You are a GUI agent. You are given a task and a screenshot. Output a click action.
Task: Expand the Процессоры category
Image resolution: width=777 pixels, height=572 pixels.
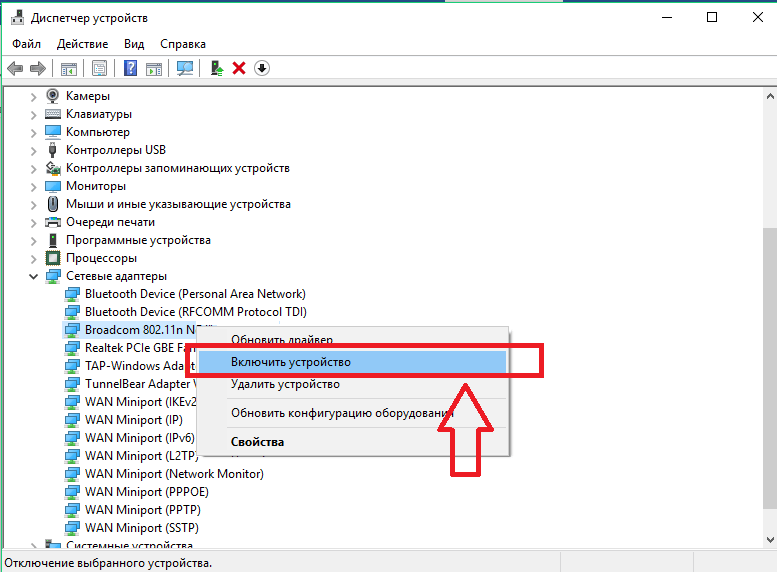pos(33,259)
